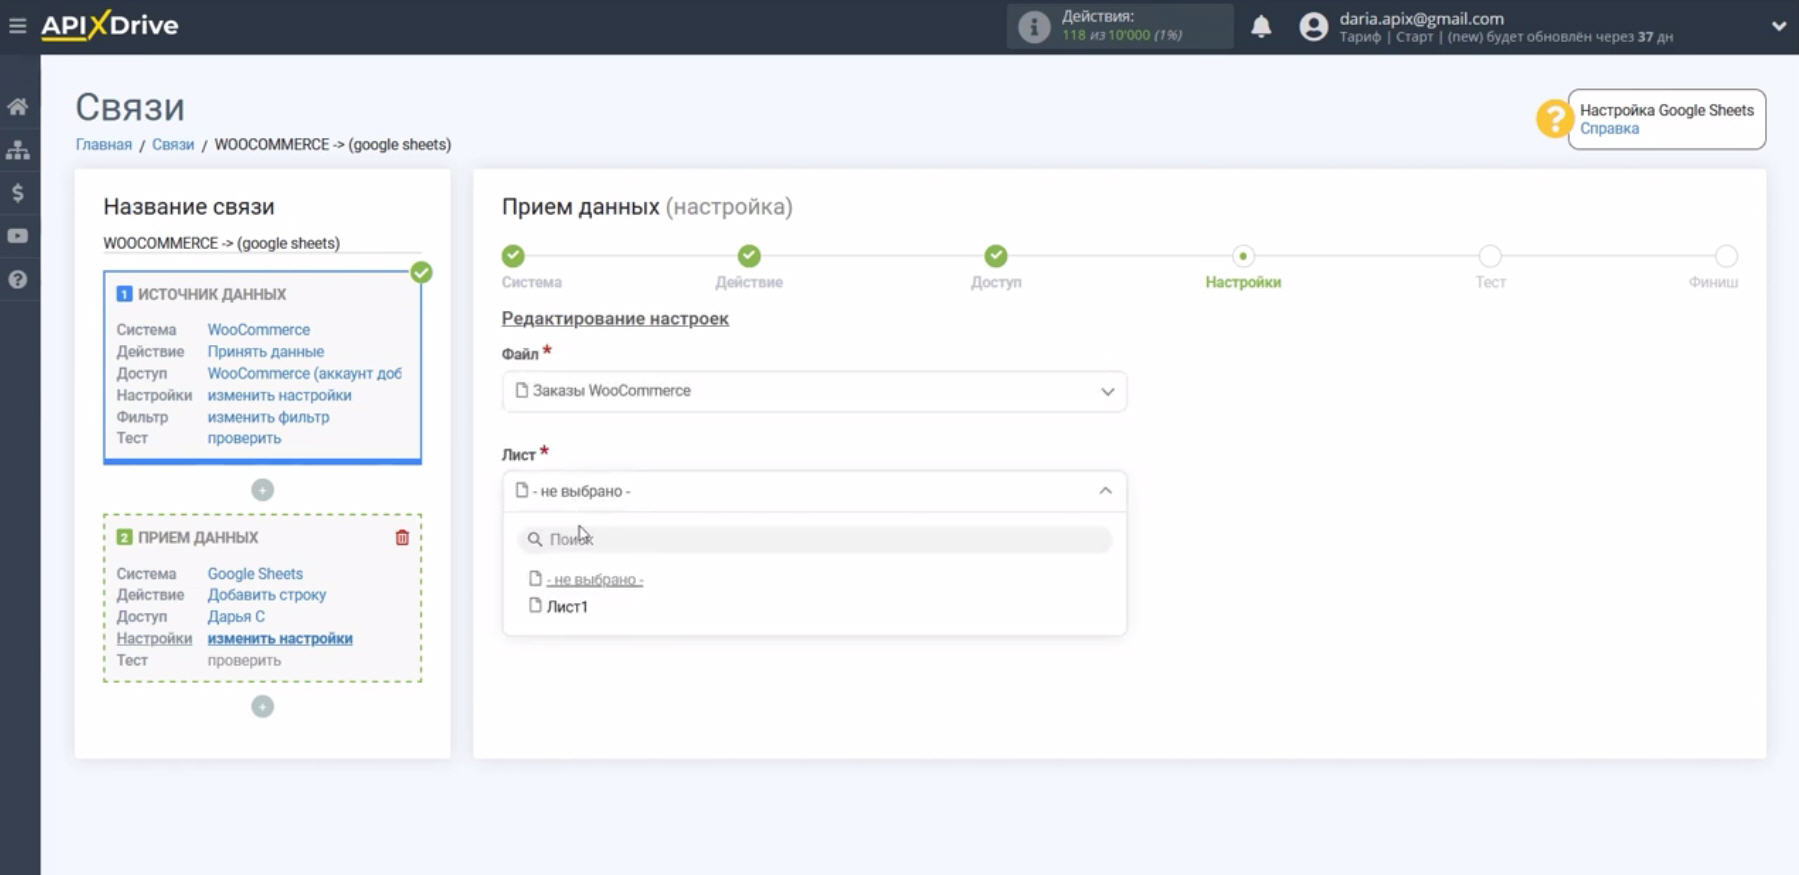Open the help question sidebar icon
Viewport: 1799px width, 875px height.
[18, 280]
